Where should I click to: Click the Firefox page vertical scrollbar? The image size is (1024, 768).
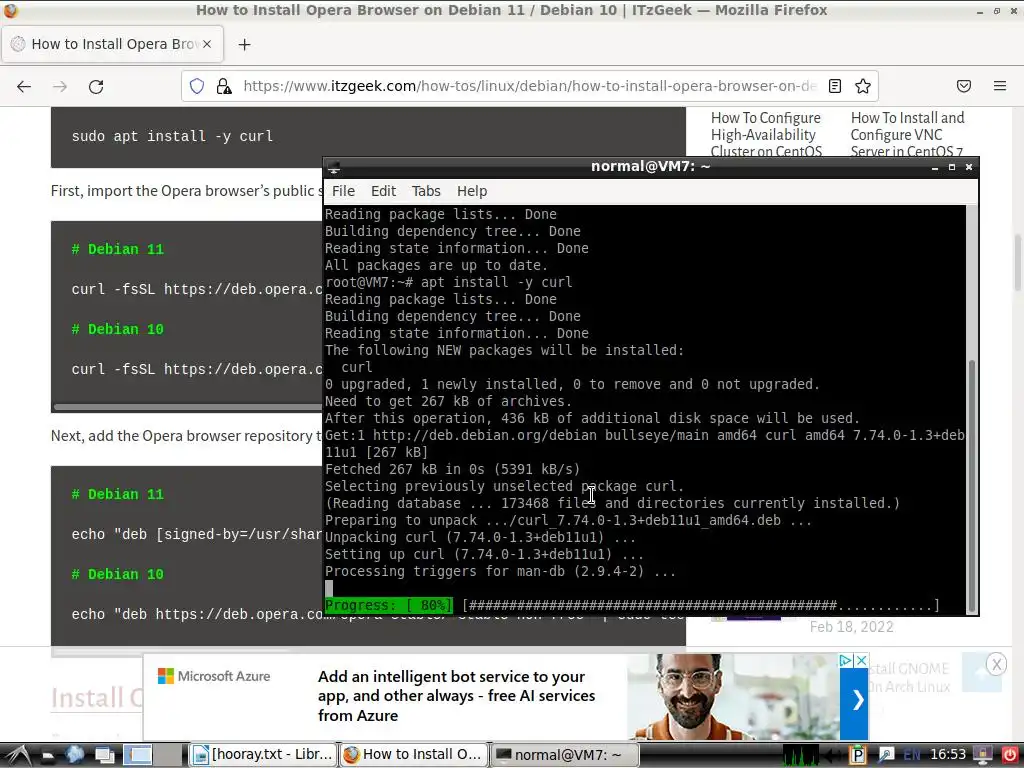click(1017, 262)
